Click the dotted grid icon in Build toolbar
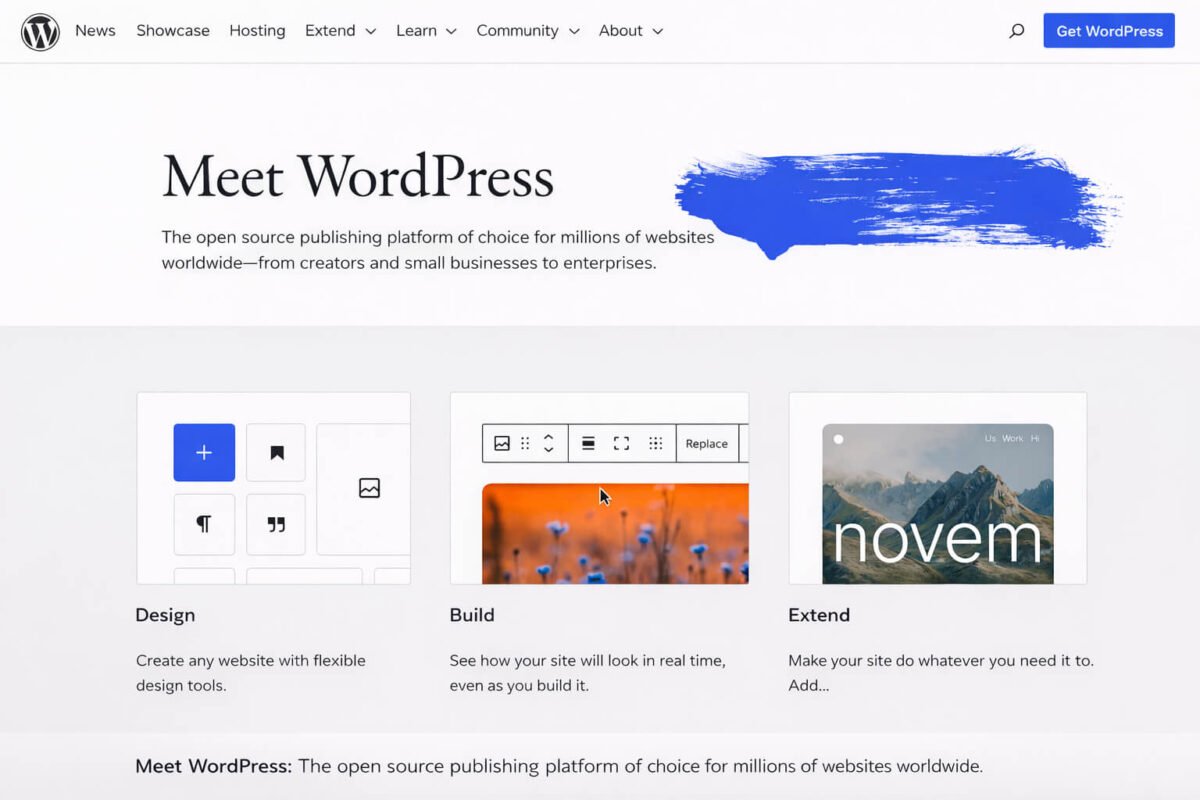This screenshot has width=1200, height=800. [656, 443]
